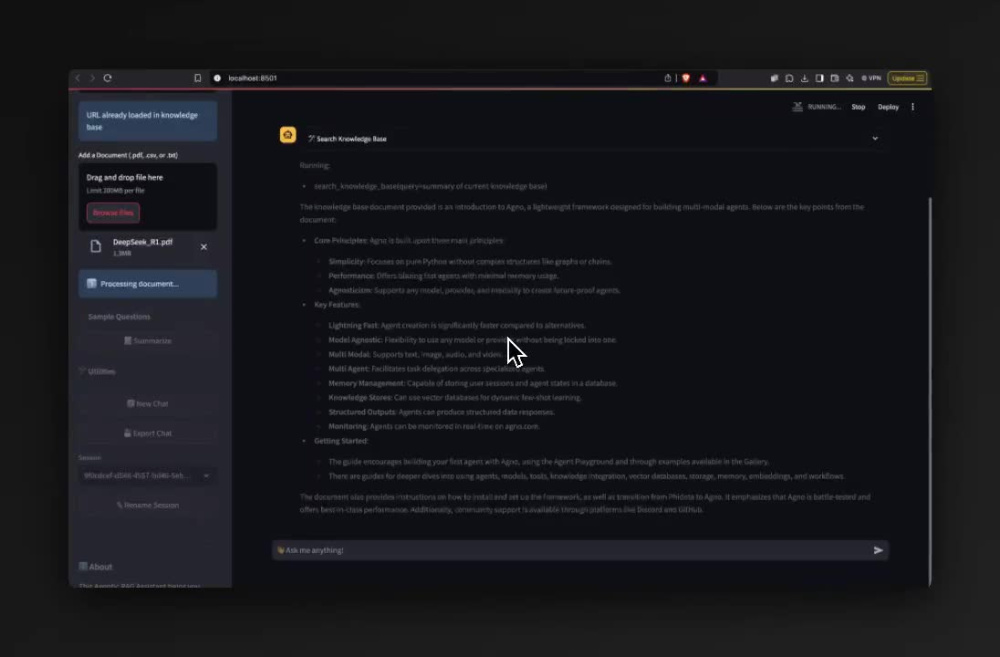Click the 'URL already loaded in knowledge base' notice
This screenshot has height=657, width=1000.
click(x=147, y=121)
